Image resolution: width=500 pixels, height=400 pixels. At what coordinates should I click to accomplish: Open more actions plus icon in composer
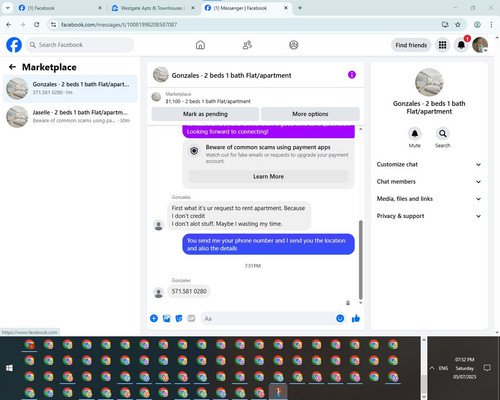tap(154, 318)
